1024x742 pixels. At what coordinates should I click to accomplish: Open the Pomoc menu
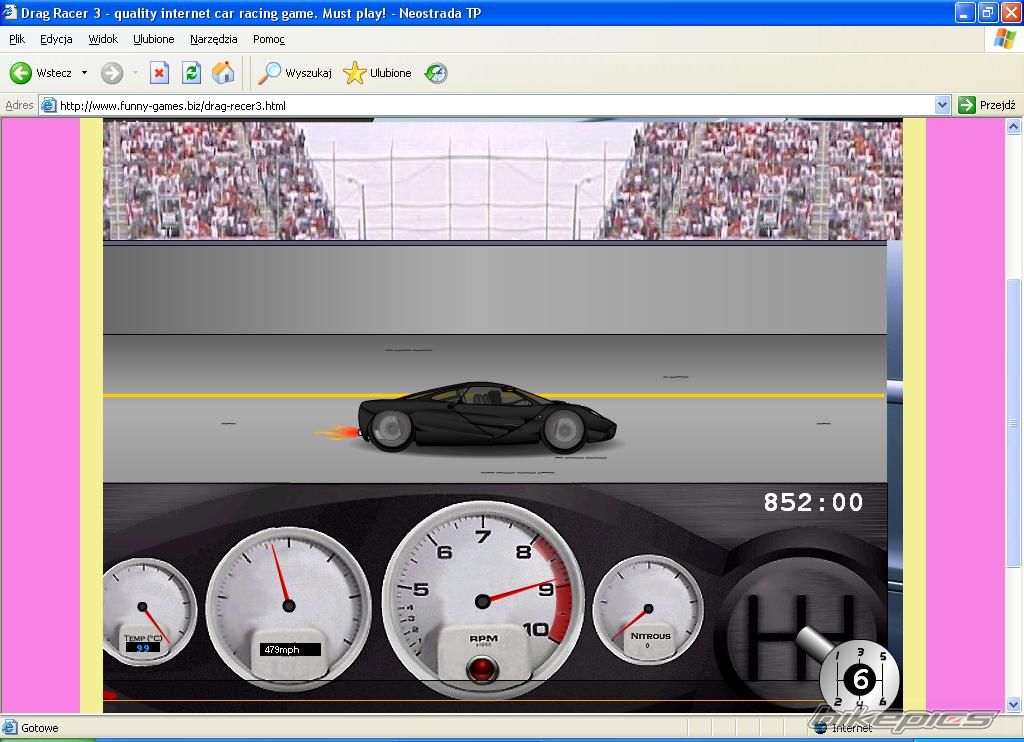(268, 39)
